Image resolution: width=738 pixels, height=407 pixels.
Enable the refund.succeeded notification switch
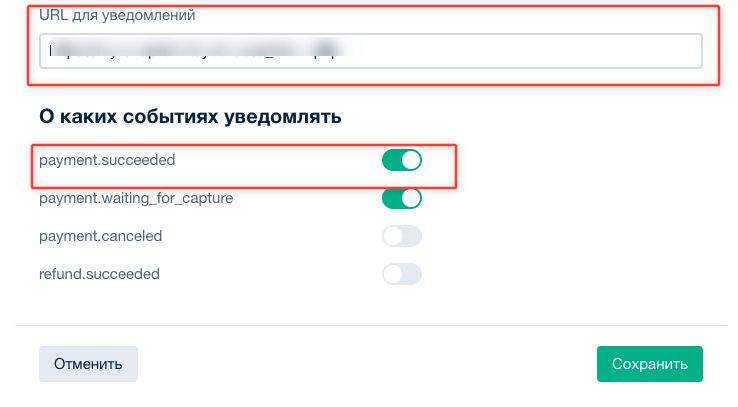[402, 274]
